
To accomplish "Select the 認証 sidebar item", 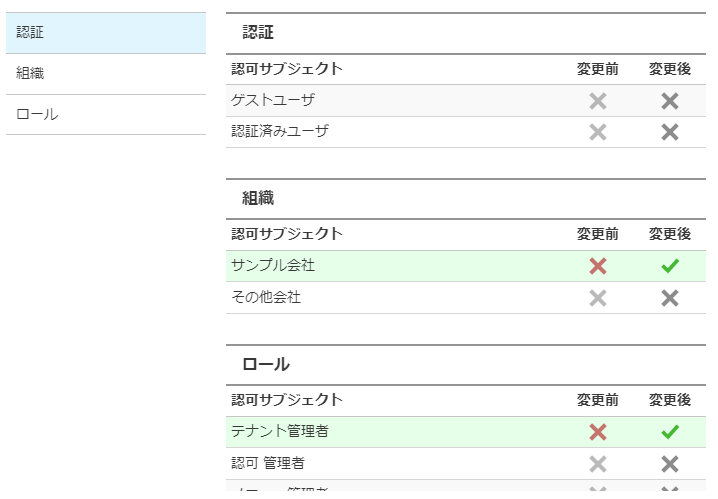I will [x=106, y=33].
